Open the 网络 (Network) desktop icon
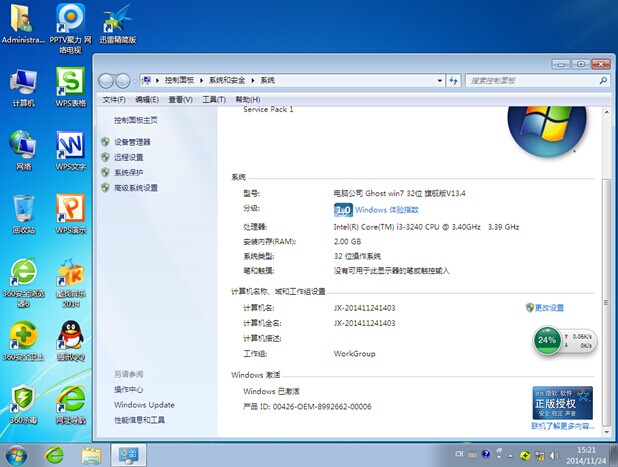 tap(24, 151)
